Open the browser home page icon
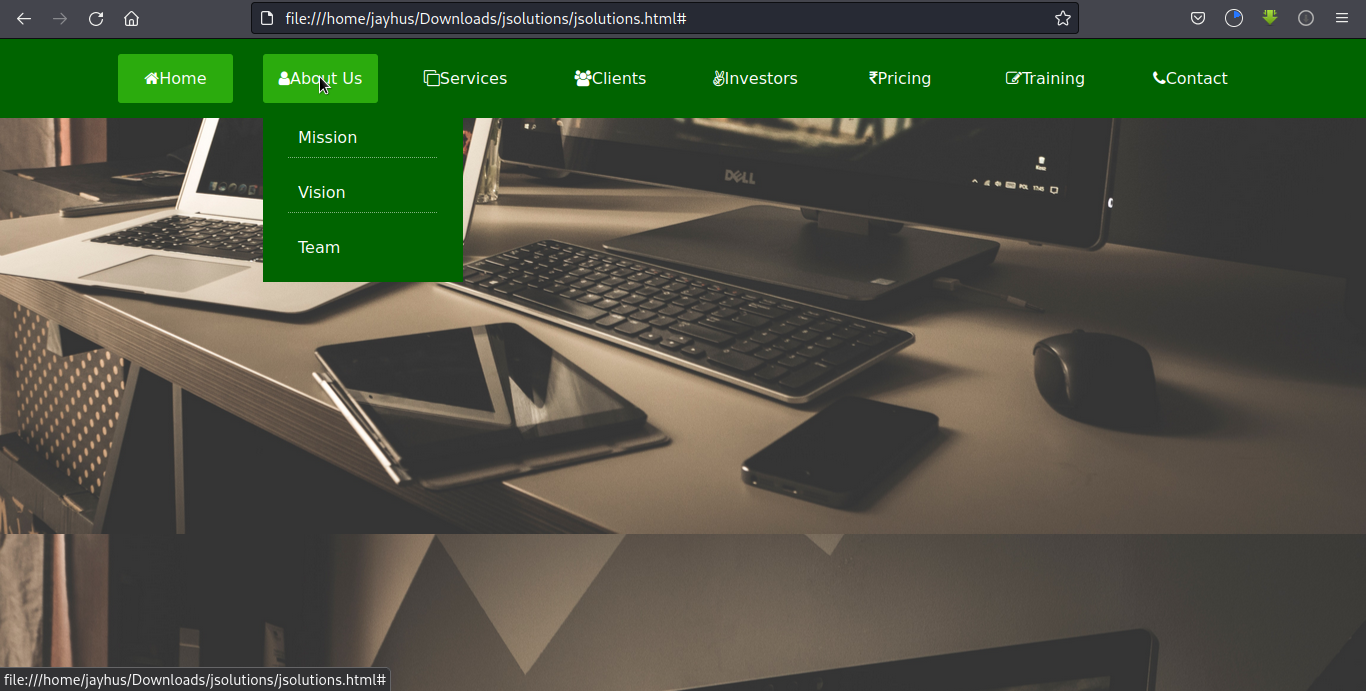The height and width of the screenshot is (691, 1366). point(131,19)
